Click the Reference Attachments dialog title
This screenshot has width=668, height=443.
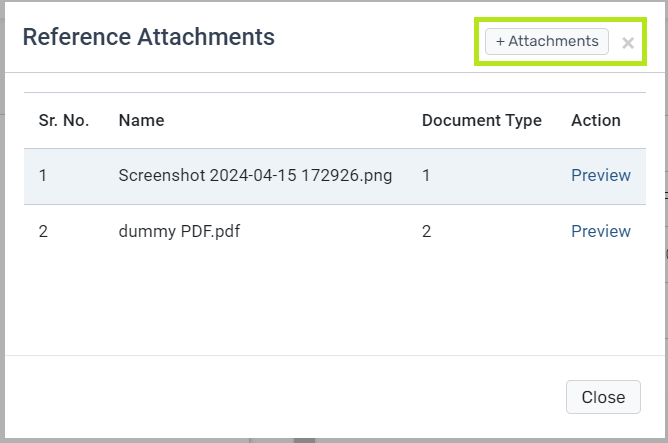point(149,37)
